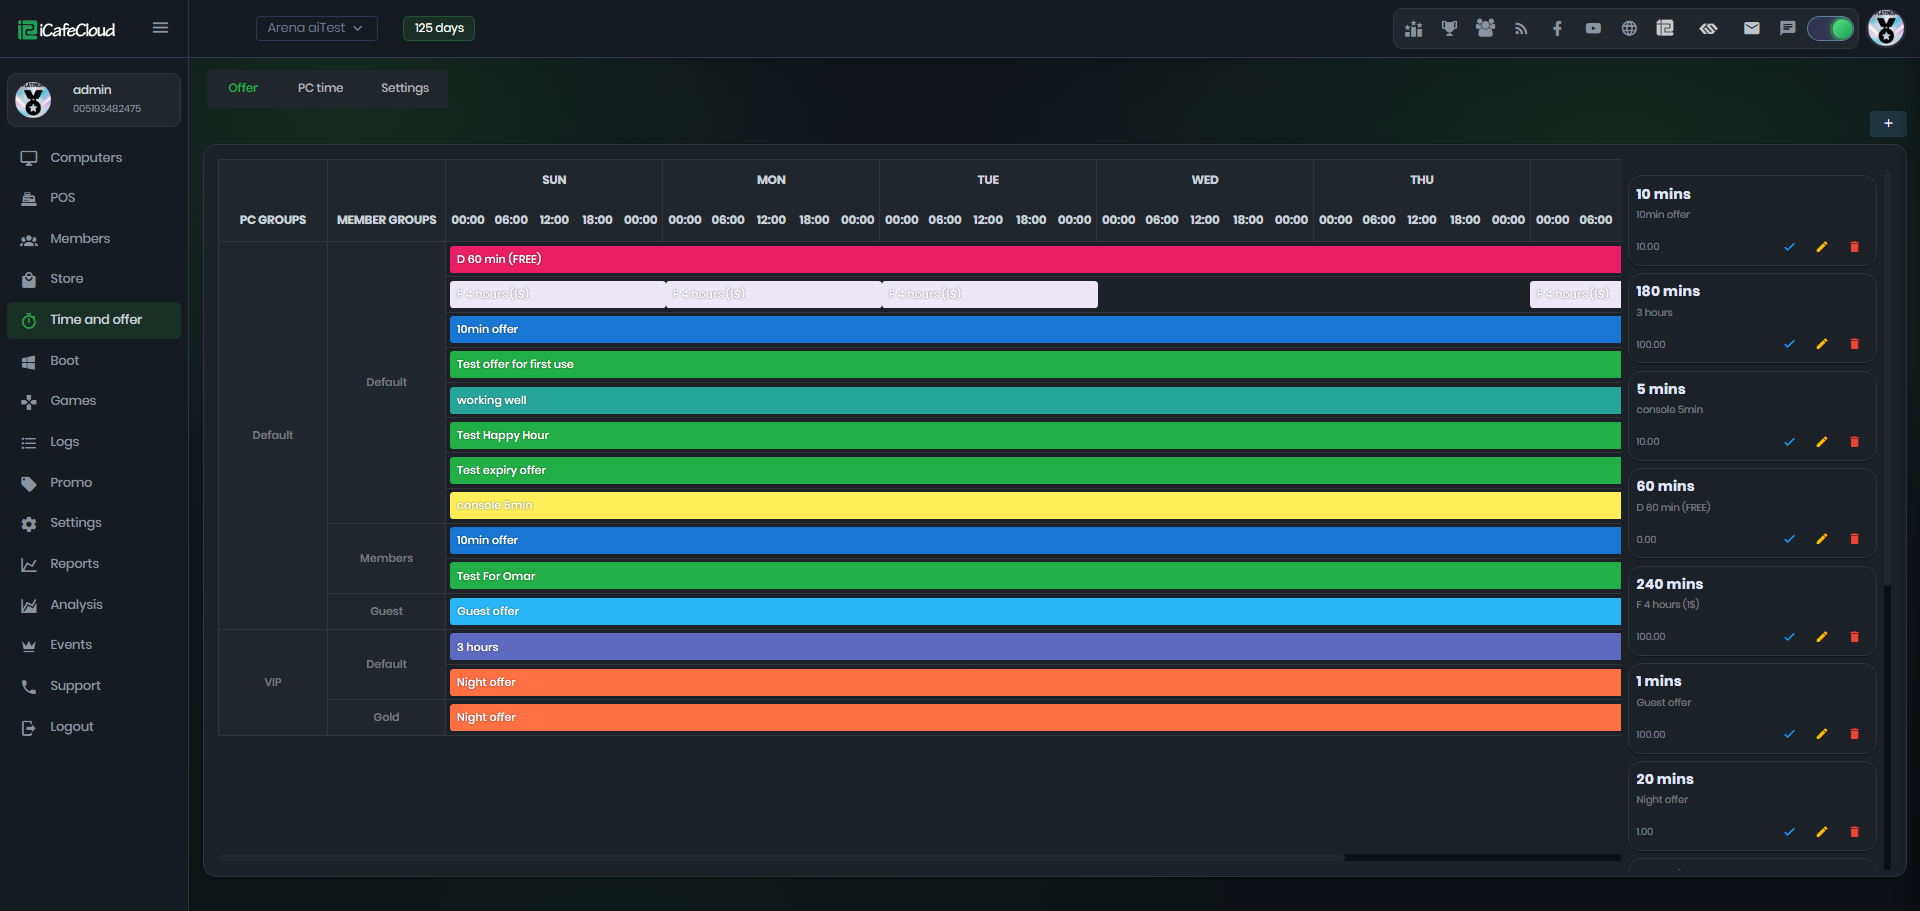This screenshot has width=1920, height=911.
Task: Toggle the green switch in the top bar
Action: pyautogui.click(x=1831, y=28)
